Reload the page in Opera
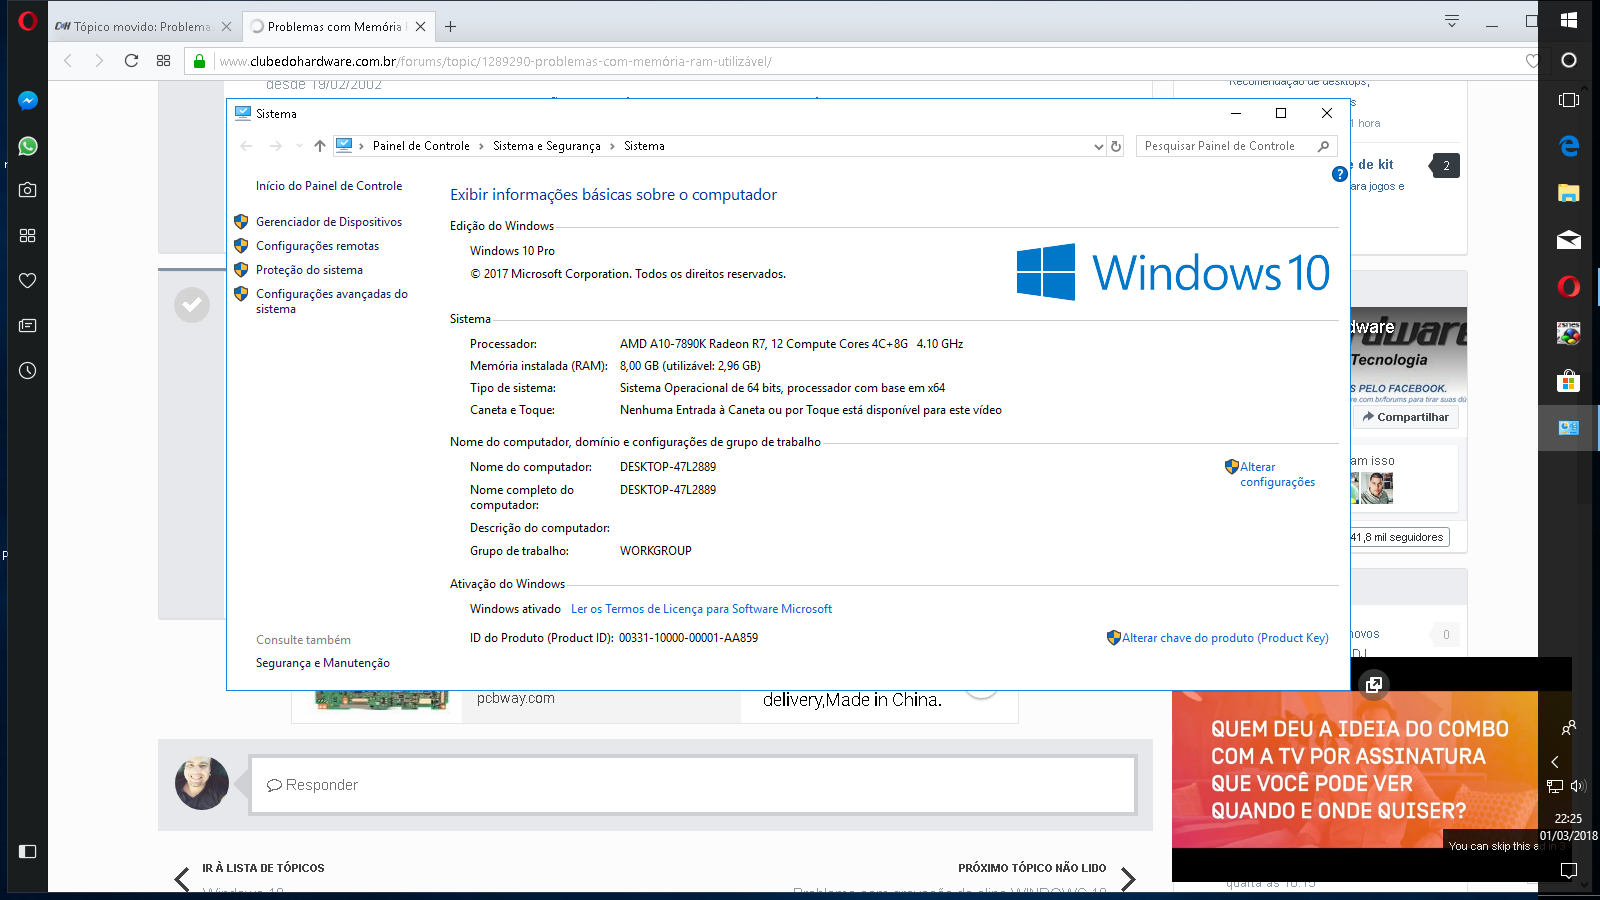 pyautogui.click(x=131, y=61)
